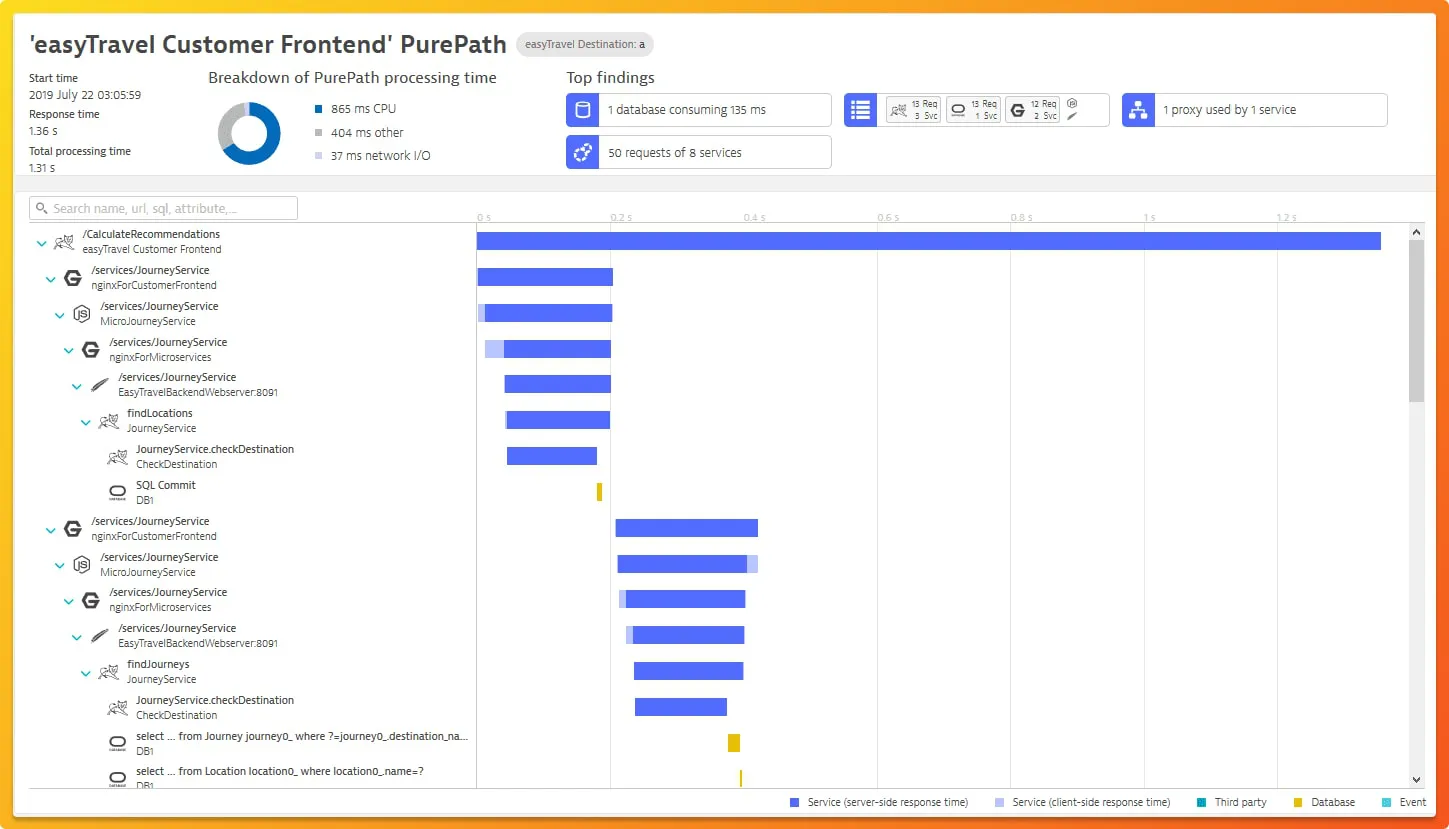Click the proxy icon of '1 proxy used by 1 service'
1449x829 pixels.
point(1139,110)
